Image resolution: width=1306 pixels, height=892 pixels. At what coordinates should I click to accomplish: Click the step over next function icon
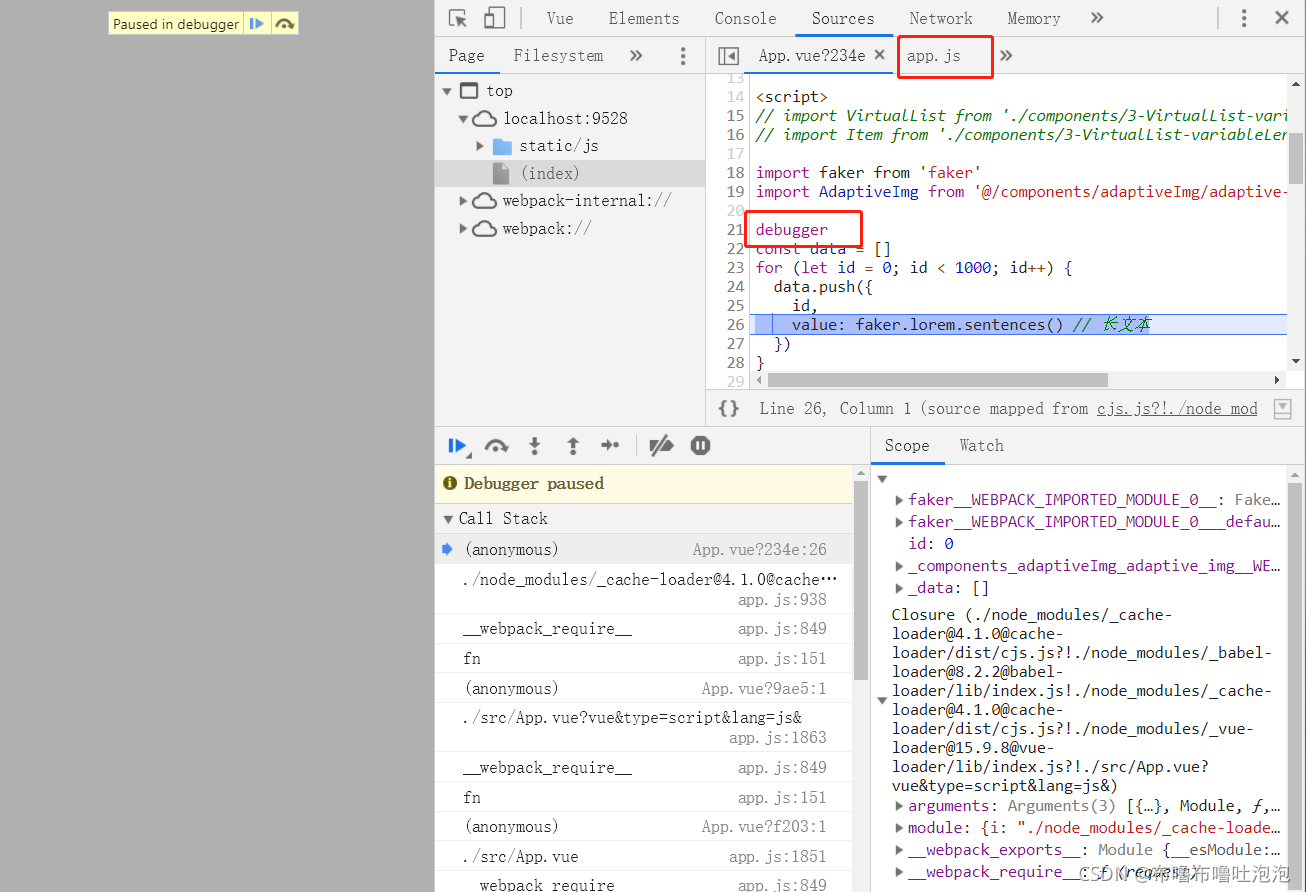[497, 446]
